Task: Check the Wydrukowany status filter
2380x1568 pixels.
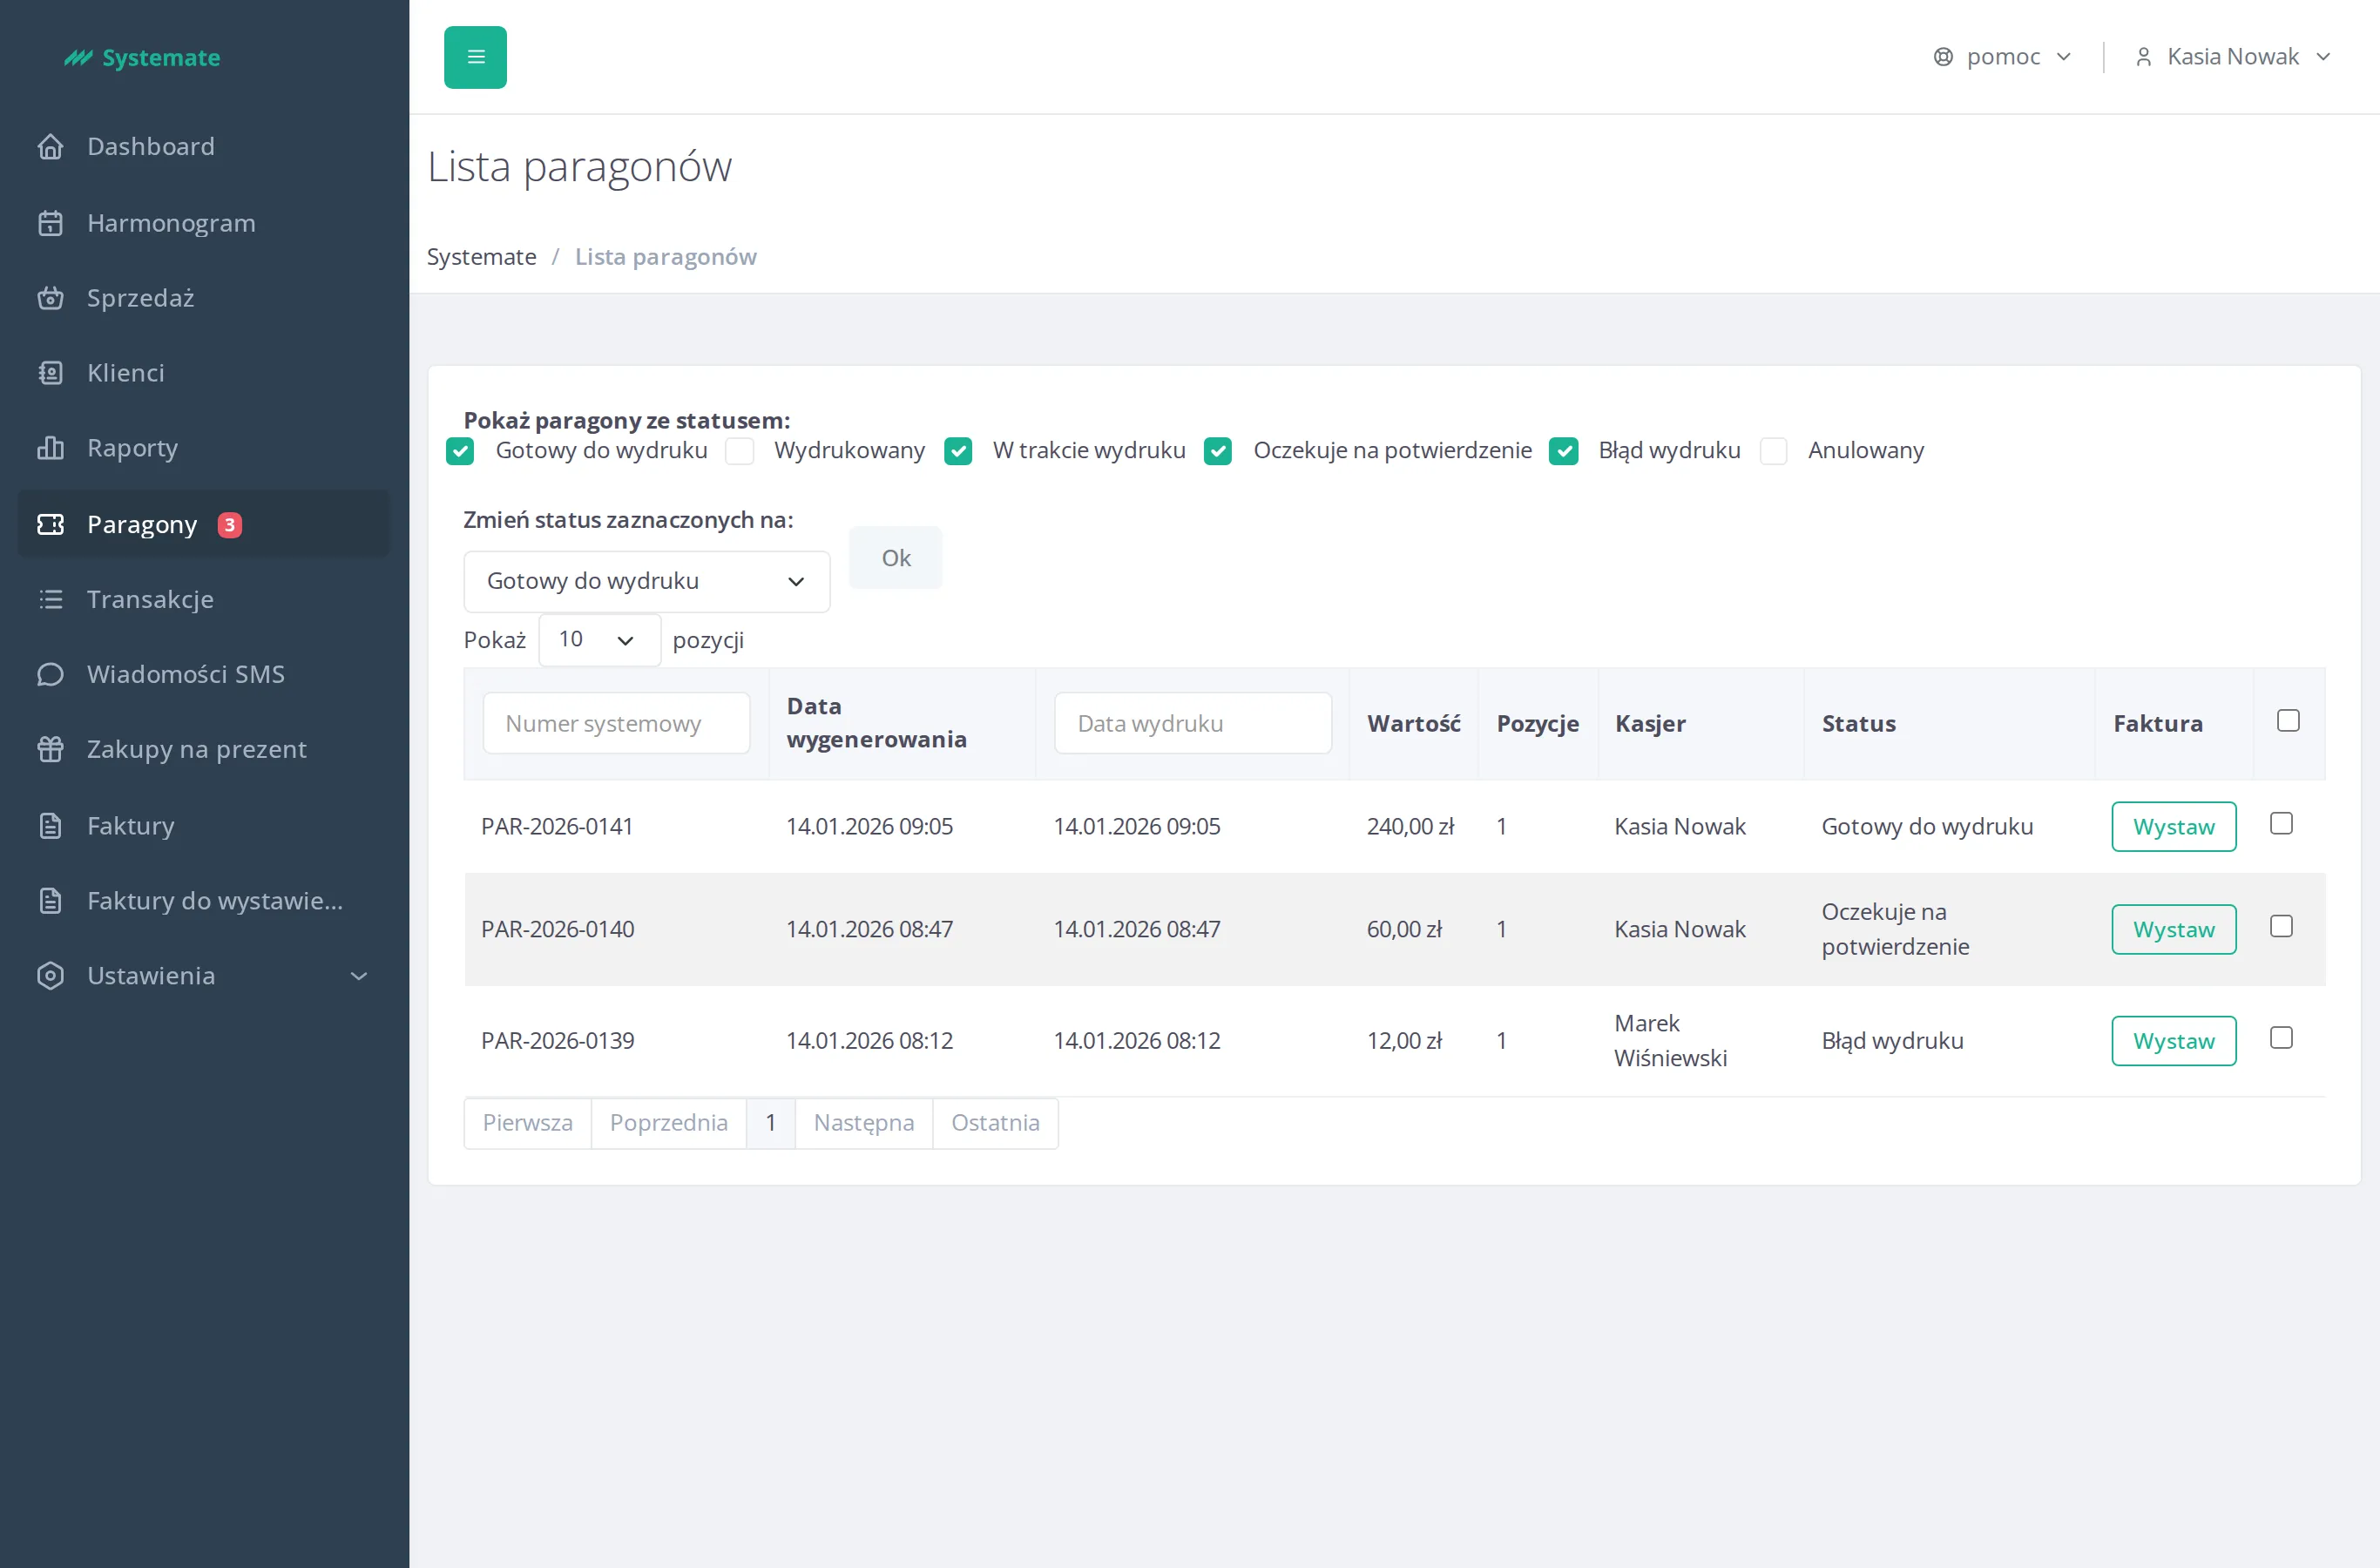Action: click(740, 451)
